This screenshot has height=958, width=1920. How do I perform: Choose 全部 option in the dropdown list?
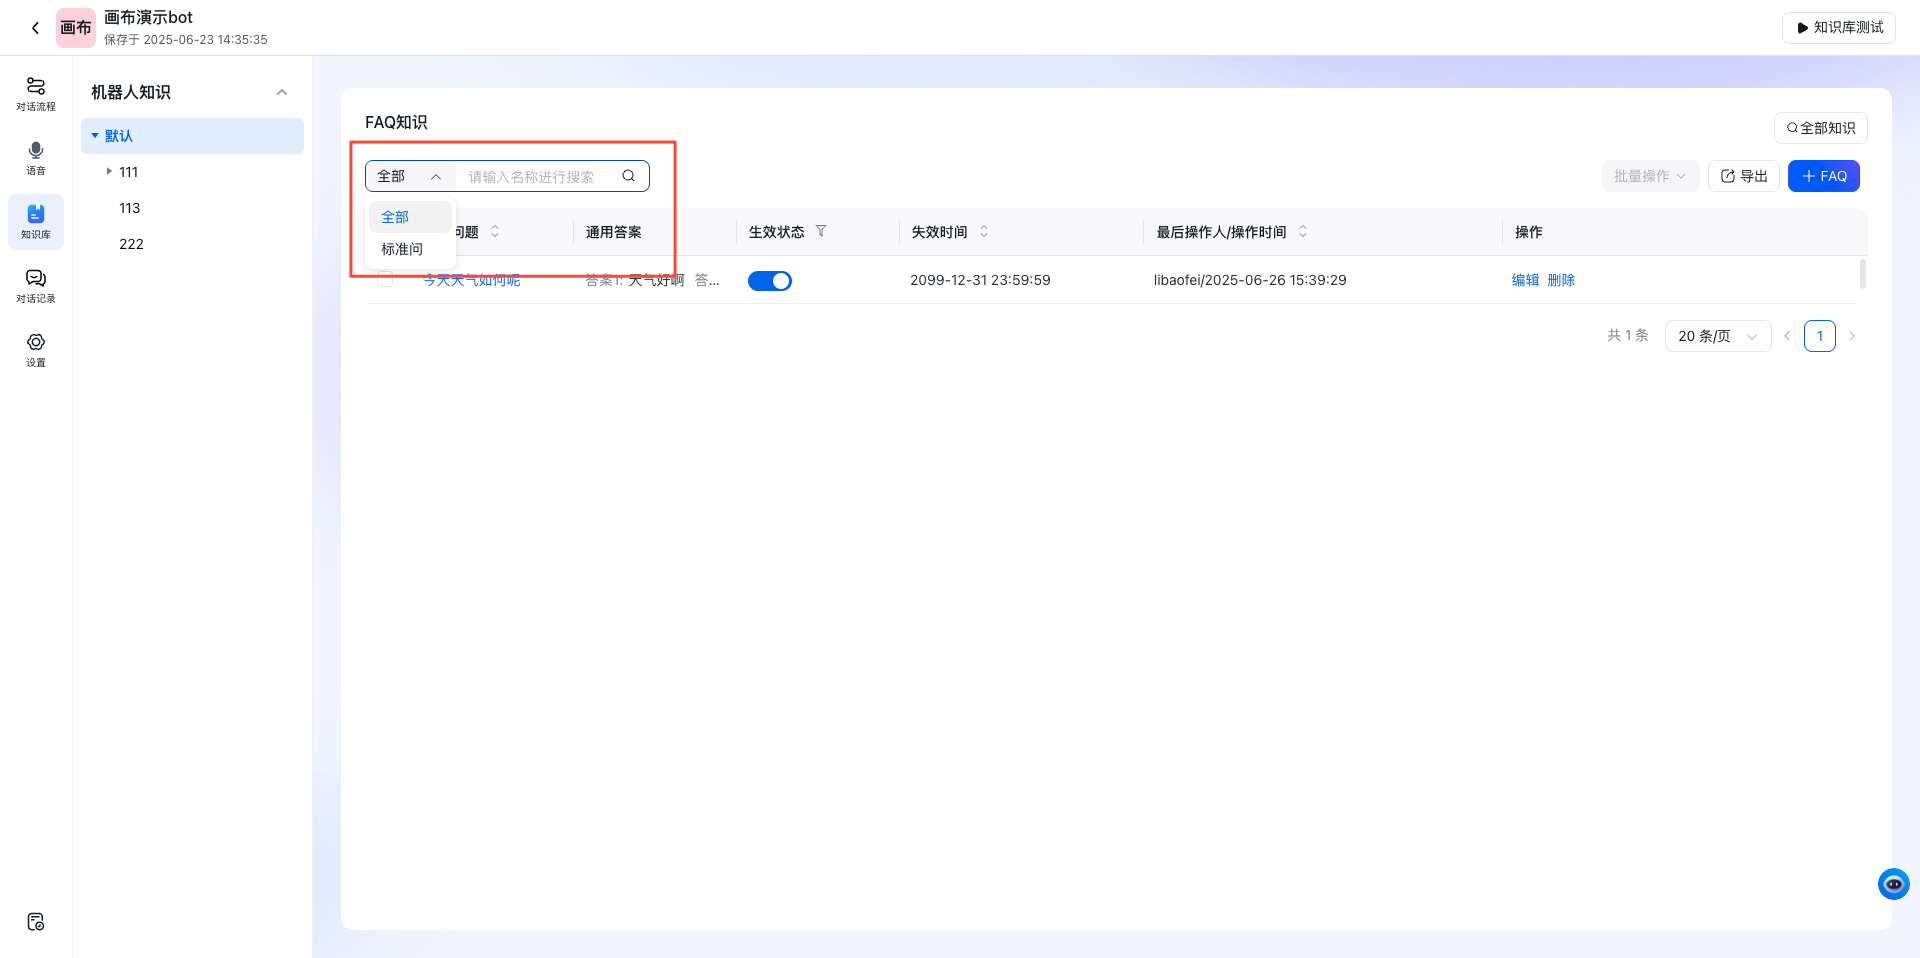click(395, 217)
